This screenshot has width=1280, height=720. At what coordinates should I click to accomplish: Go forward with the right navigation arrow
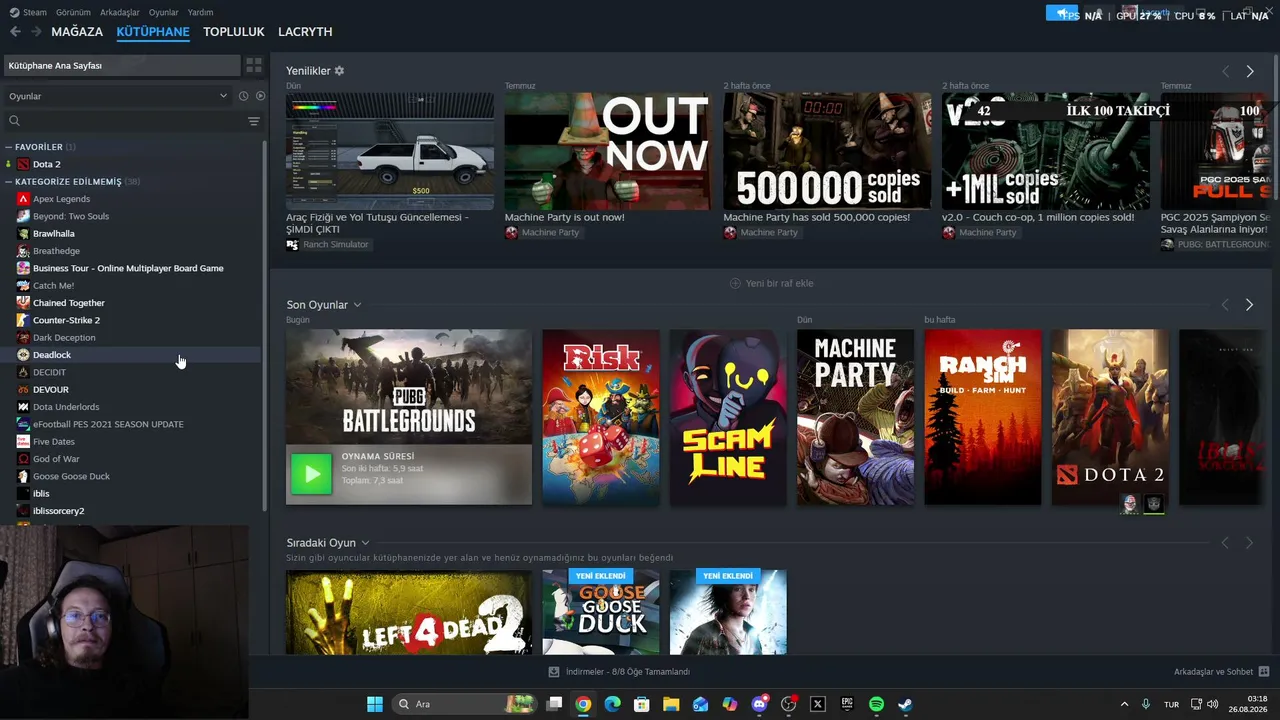coord(36,32)
